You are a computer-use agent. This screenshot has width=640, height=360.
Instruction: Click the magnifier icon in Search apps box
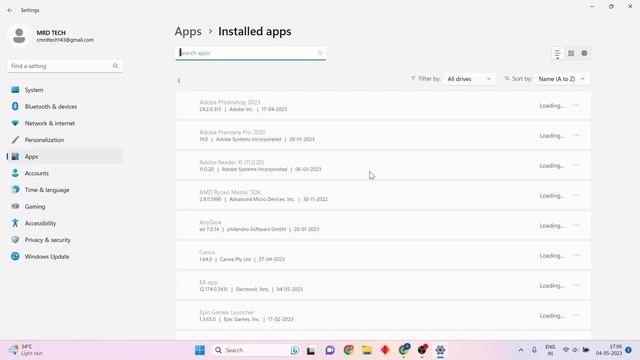pos(320,53)
